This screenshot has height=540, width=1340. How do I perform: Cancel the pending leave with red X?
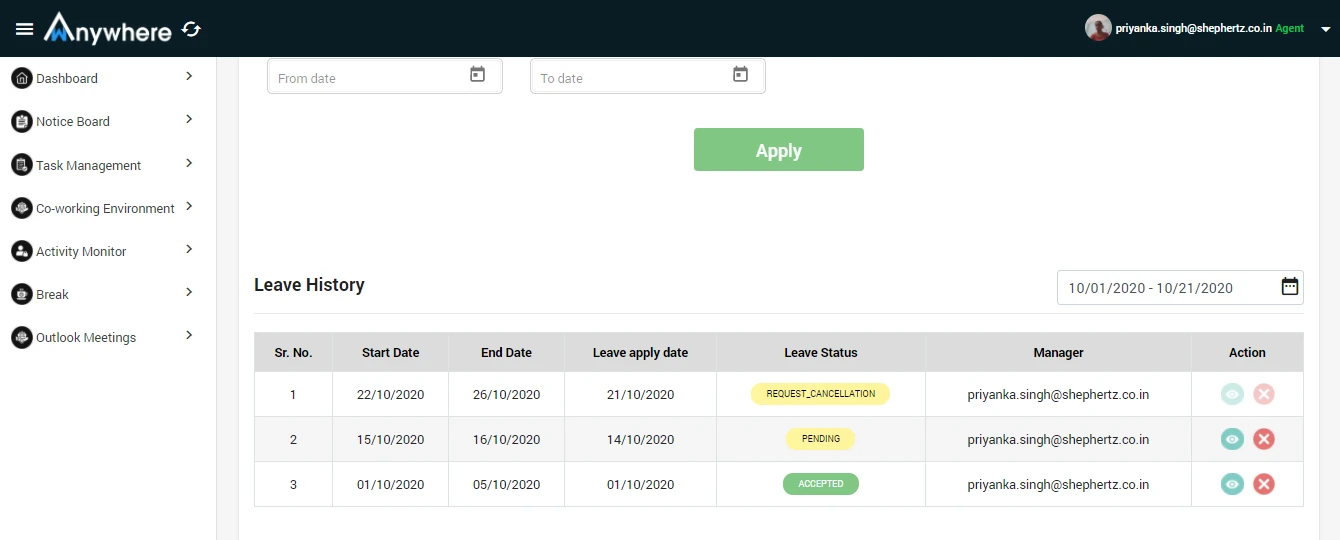1264,439
